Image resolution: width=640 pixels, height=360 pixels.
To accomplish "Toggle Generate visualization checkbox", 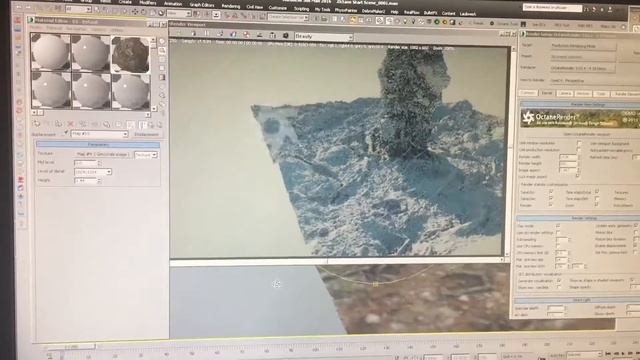I will 559,281.
